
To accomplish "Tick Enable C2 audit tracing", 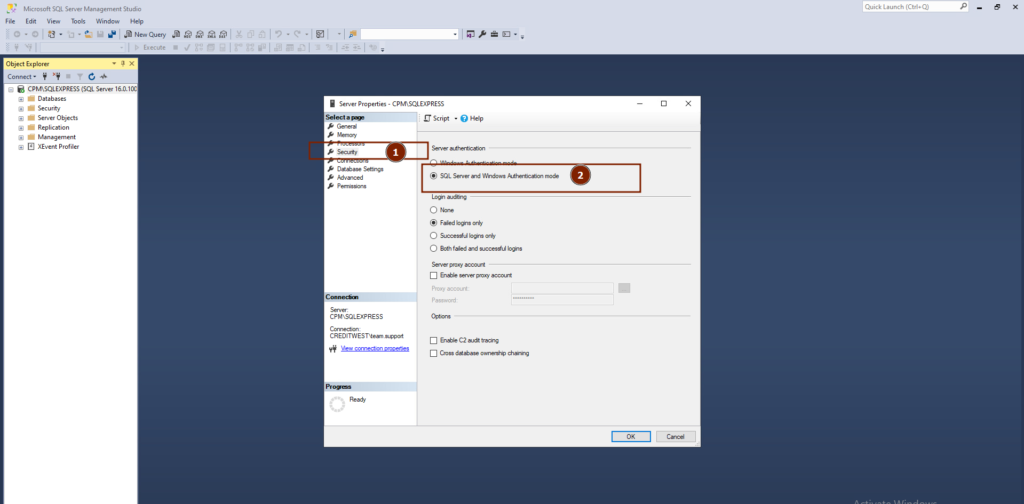I will 434,340.
